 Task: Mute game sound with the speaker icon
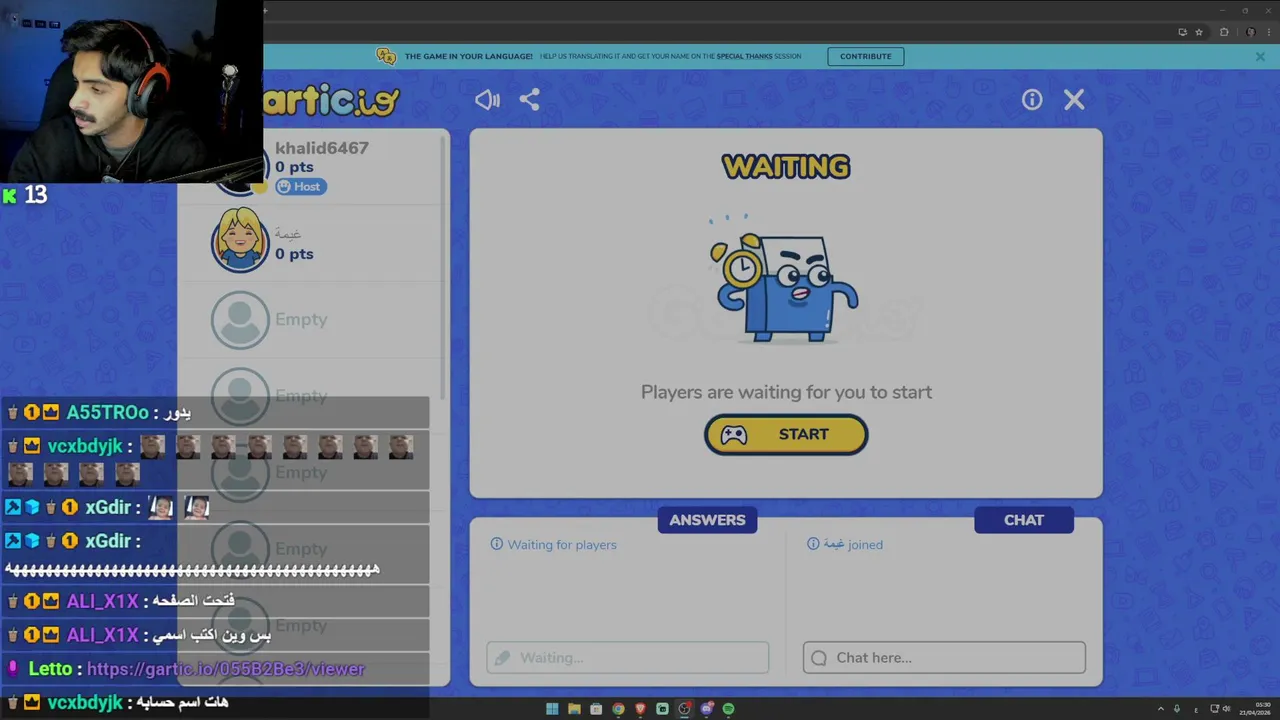point(487,99)
